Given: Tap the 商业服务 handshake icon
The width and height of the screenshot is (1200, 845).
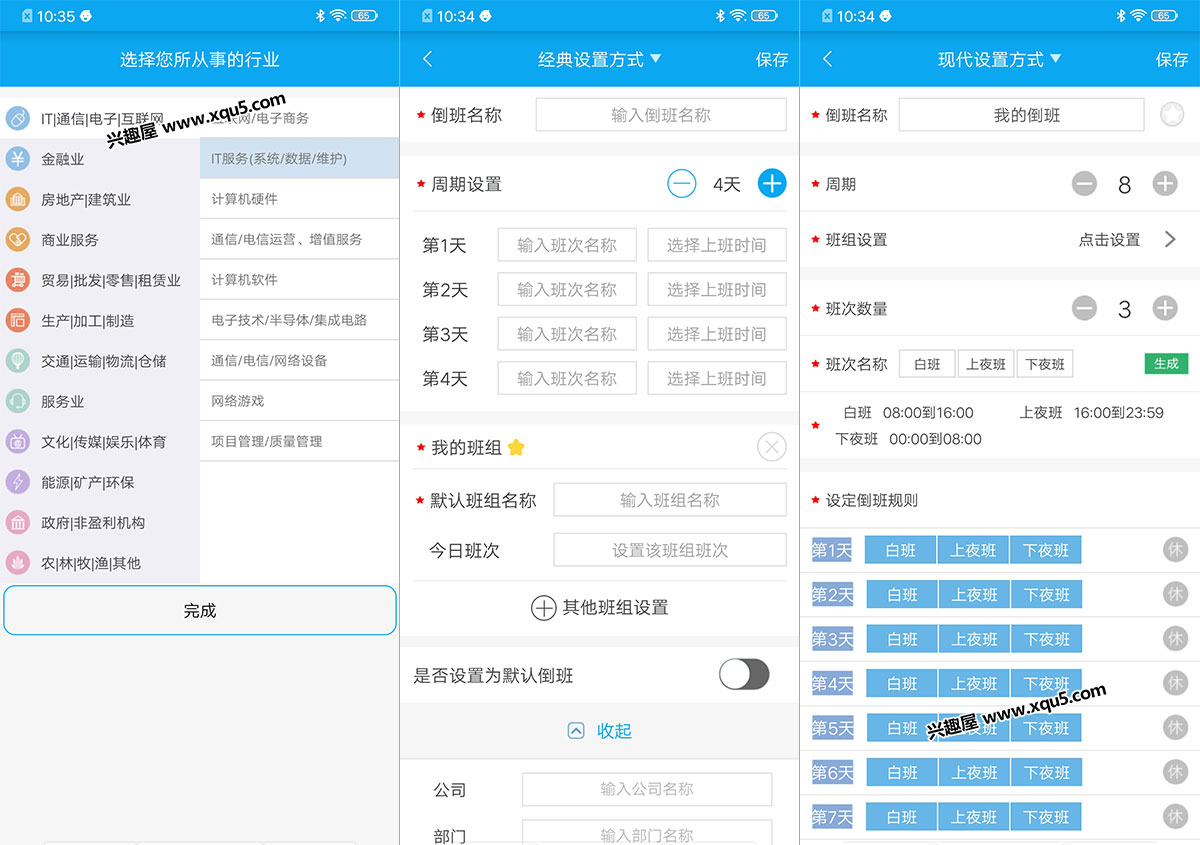Looking at the screenshot, I should click(x=18, y=239).
